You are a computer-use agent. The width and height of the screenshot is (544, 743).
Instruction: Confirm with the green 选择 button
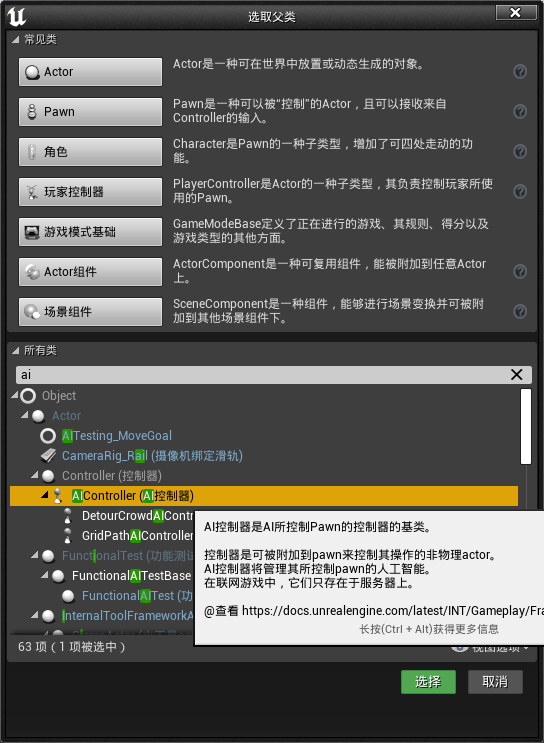[x=428, y=682]
